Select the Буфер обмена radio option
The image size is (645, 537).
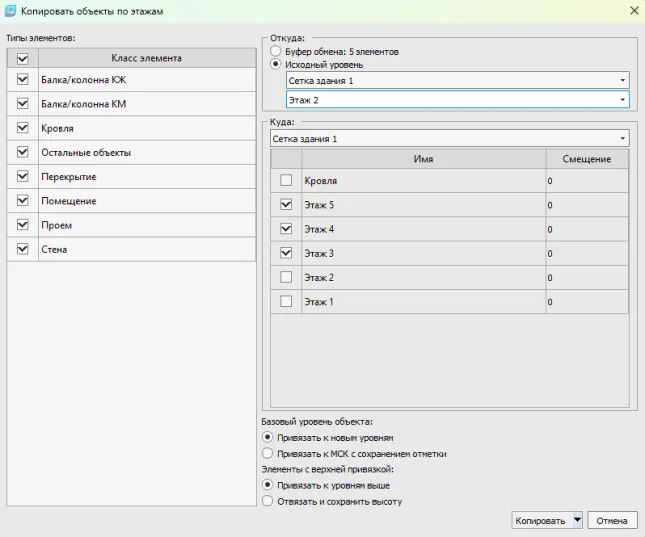click(275, 50)
